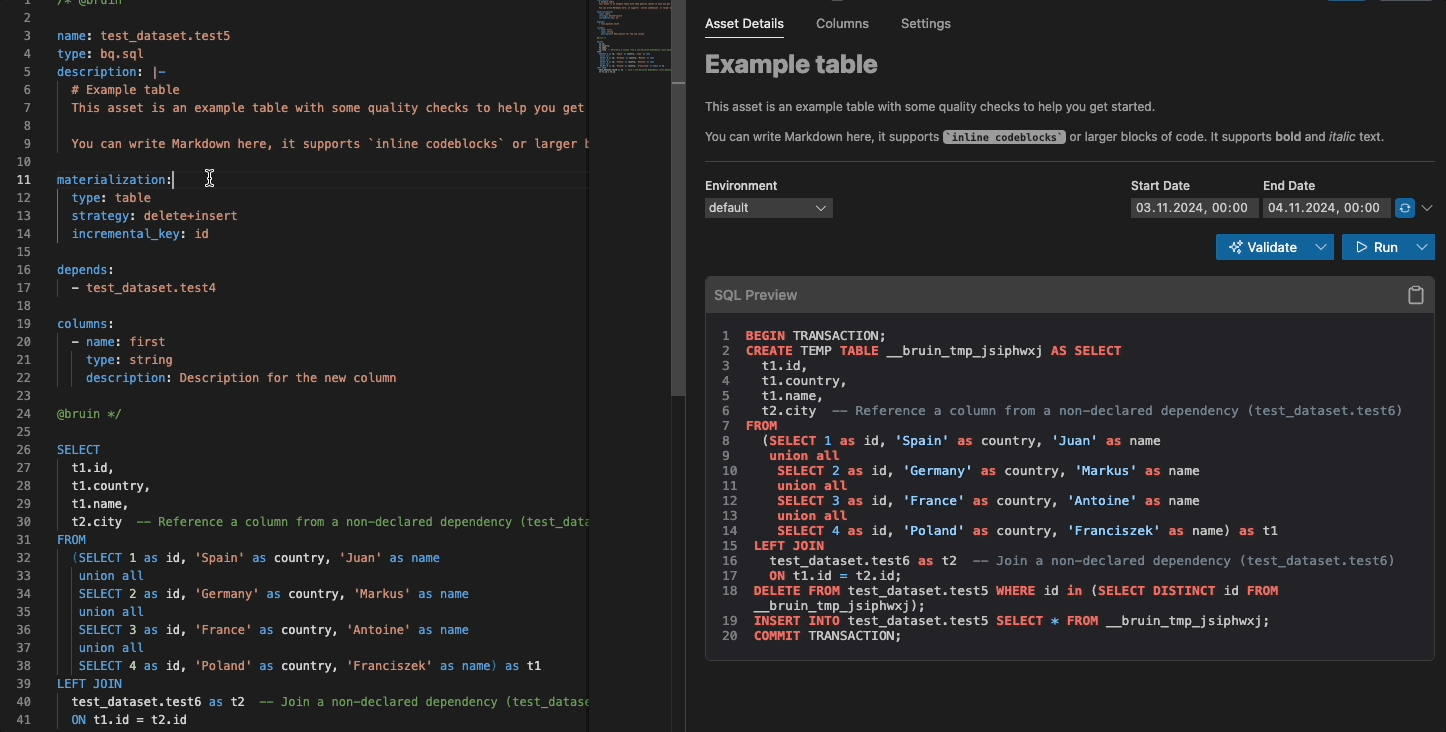
Task: Click the editor vertical scrollbar
Action: 678,200
